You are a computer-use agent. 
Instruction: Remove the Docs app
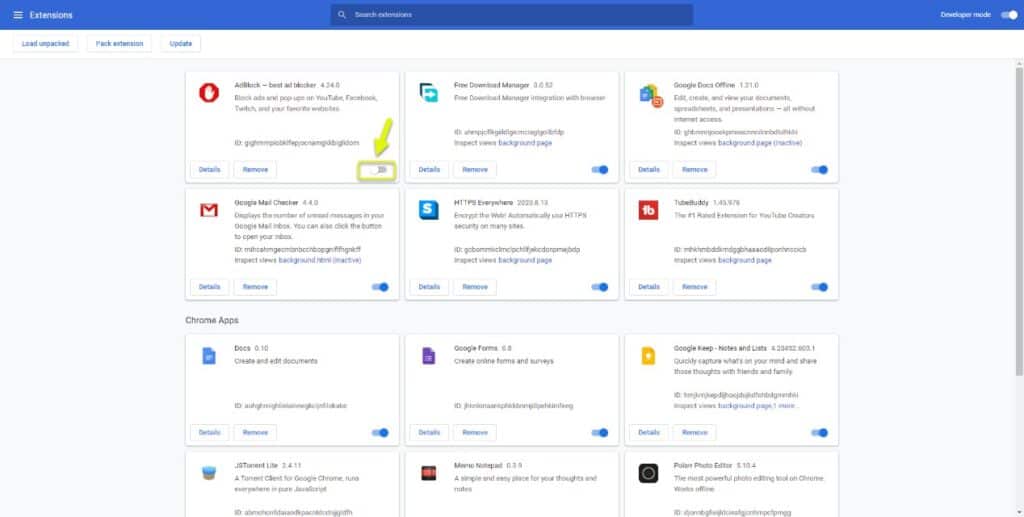tap(255, 432)
